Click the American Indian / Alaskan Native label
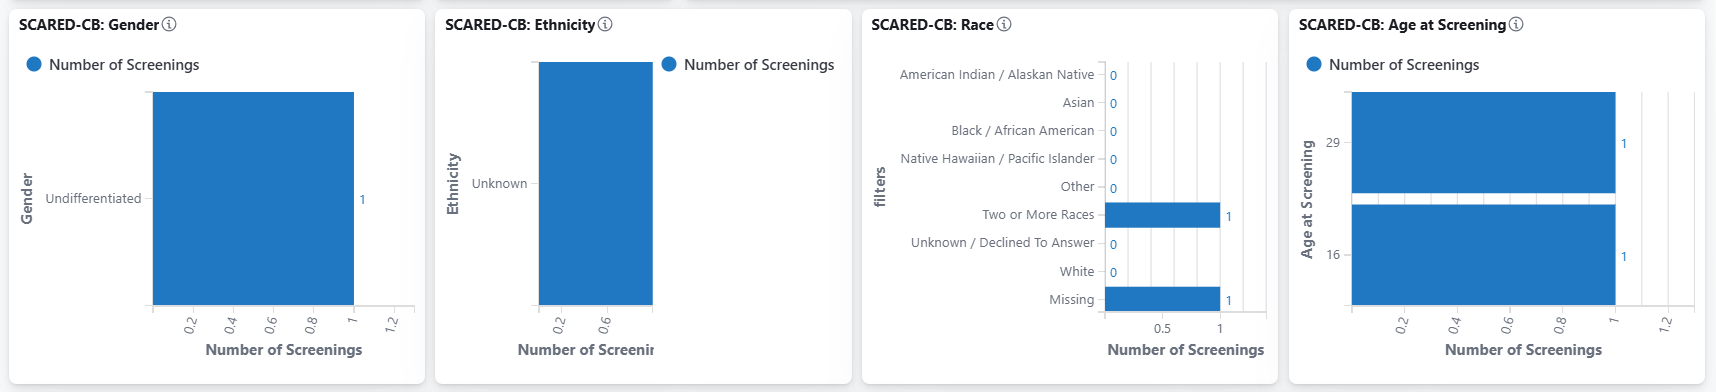This screenshot has height=392, width=1716. tap(997, 75)
